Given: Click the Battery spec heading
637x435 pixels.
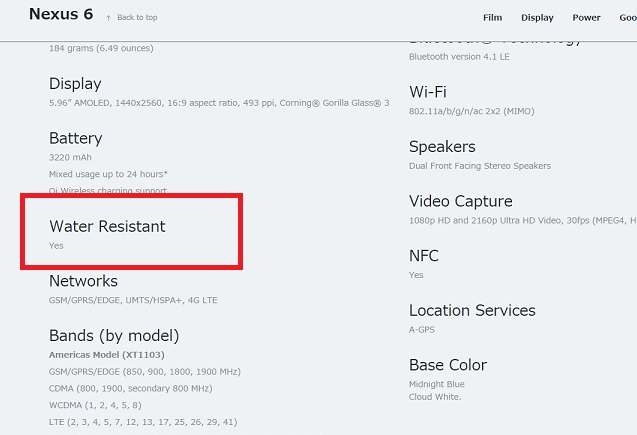Looking at the screenshot, I should [x=75, y=138].
